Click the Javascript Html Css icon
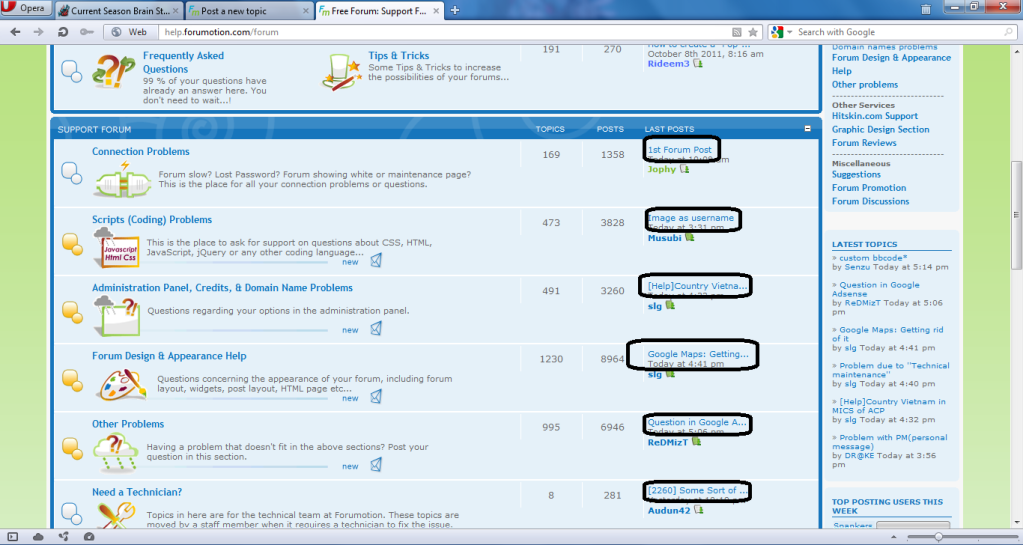1023x545 pixels. point(117,248)
